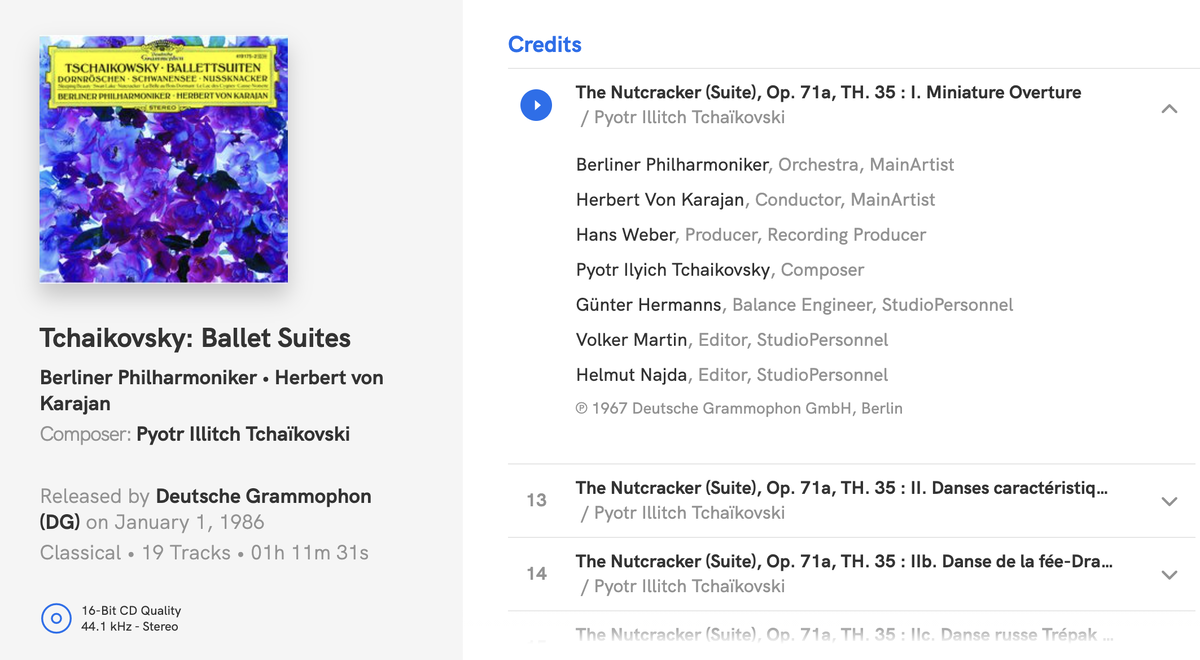Select the Credits section heading

(544, 44)
